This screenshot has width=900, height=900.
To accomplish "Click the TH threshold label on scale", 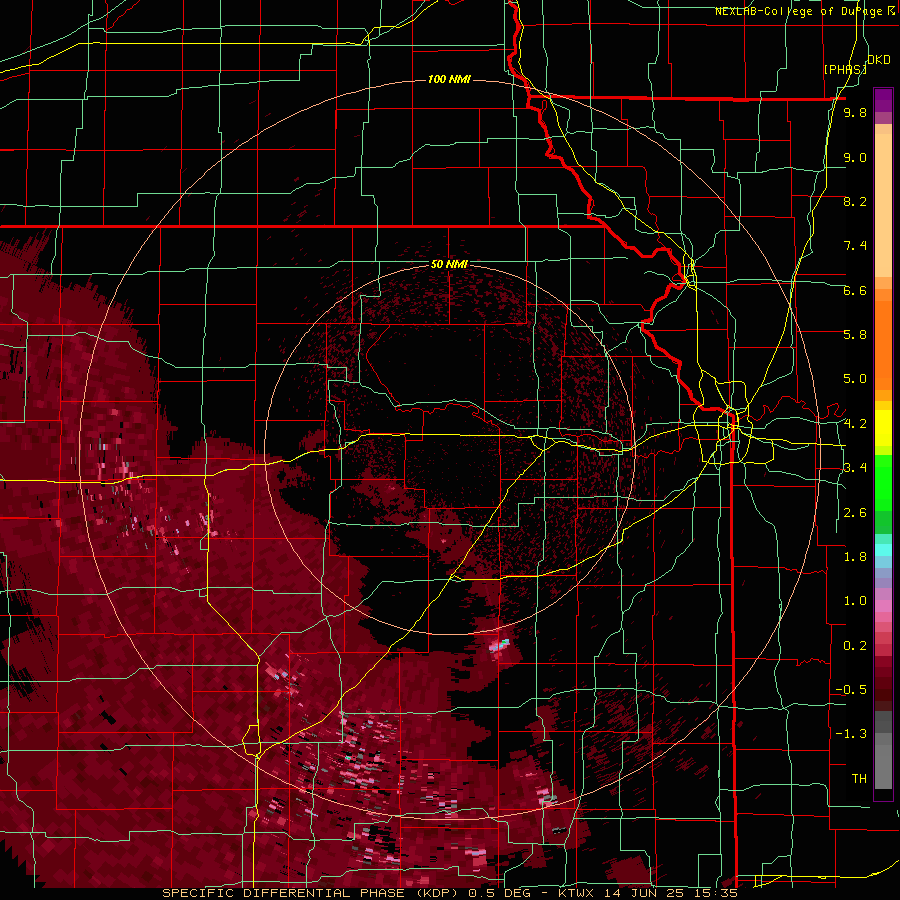I will pos(859,779).
